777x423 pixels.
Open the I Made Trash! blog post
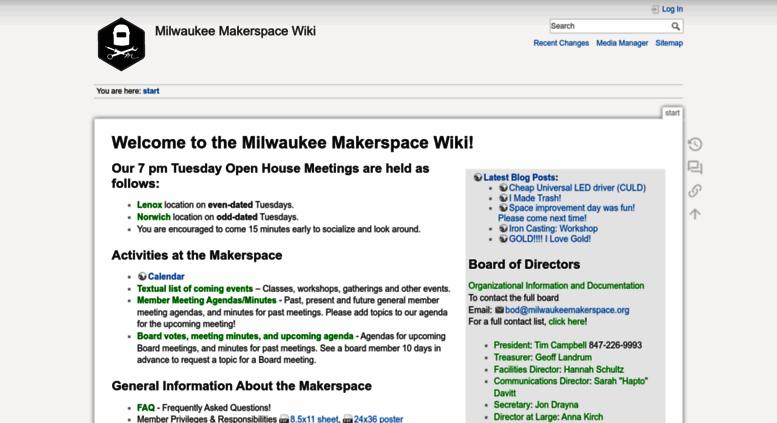535,198
